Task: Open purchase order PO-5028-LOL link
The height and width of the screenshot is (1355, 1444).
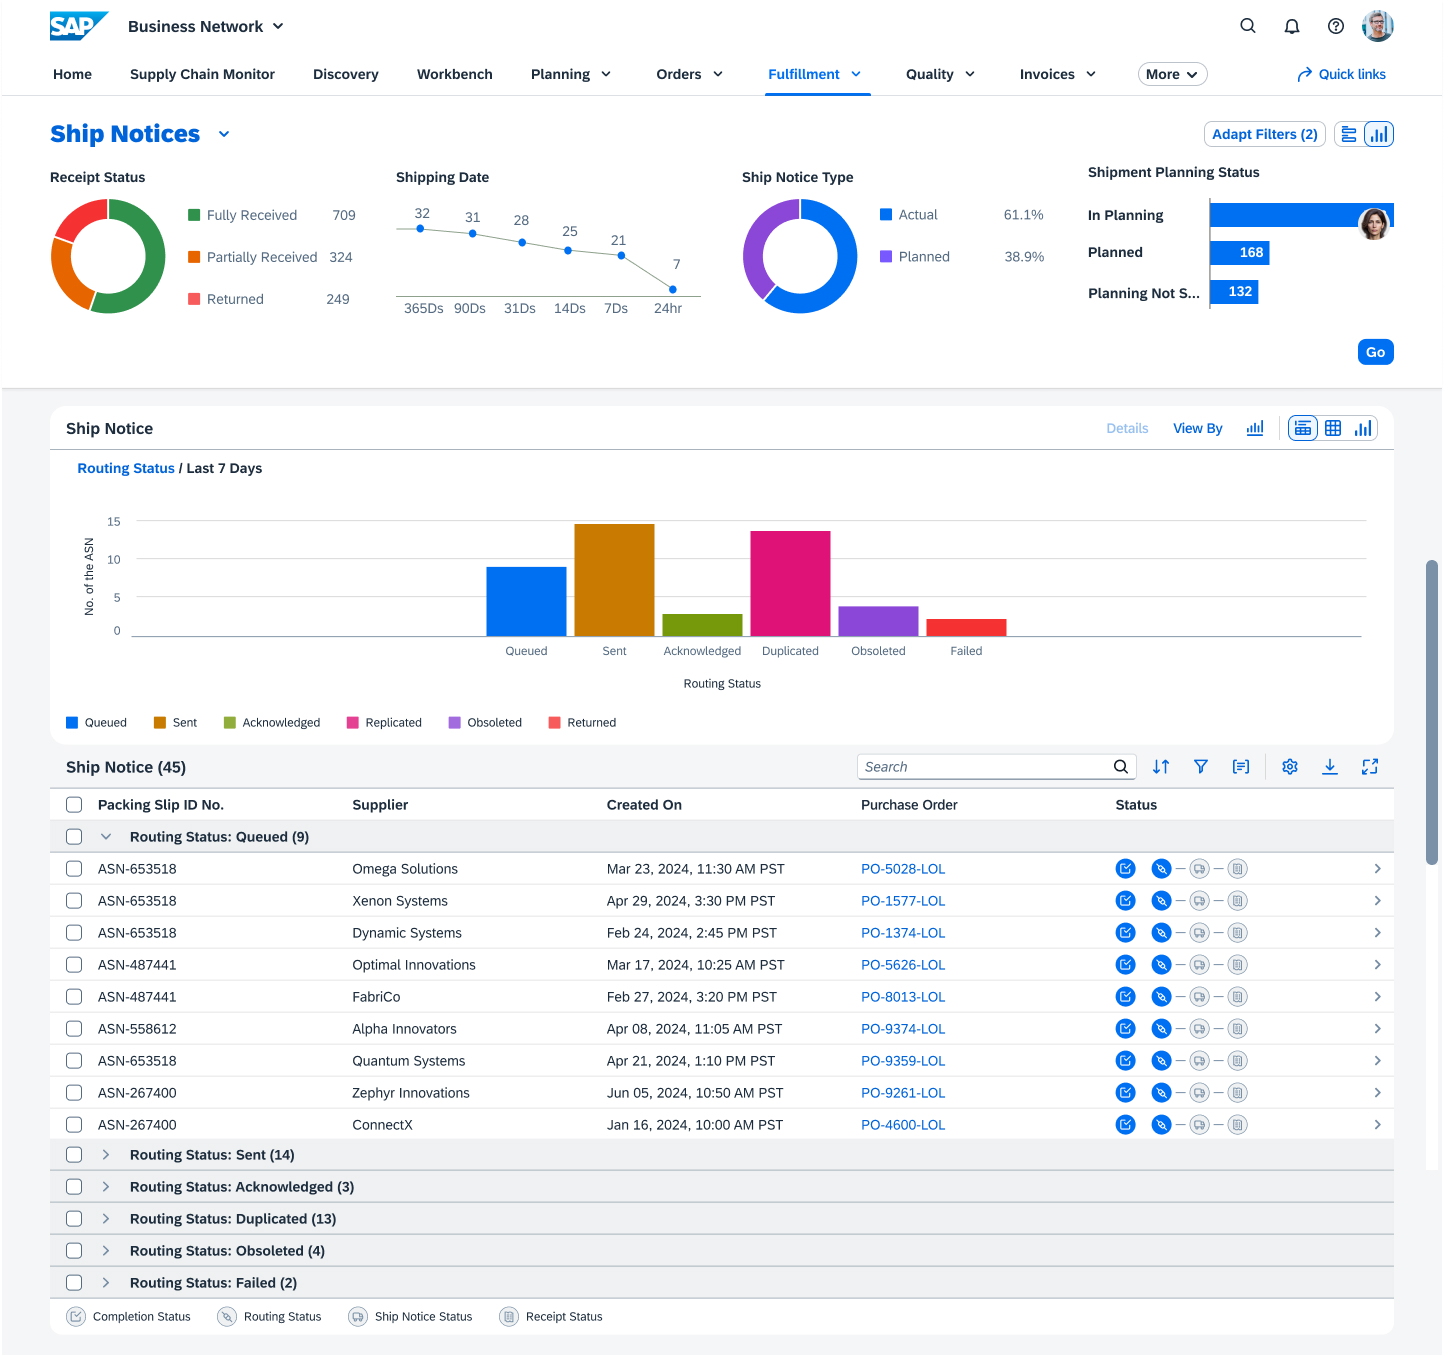Action: click(902, 869)
